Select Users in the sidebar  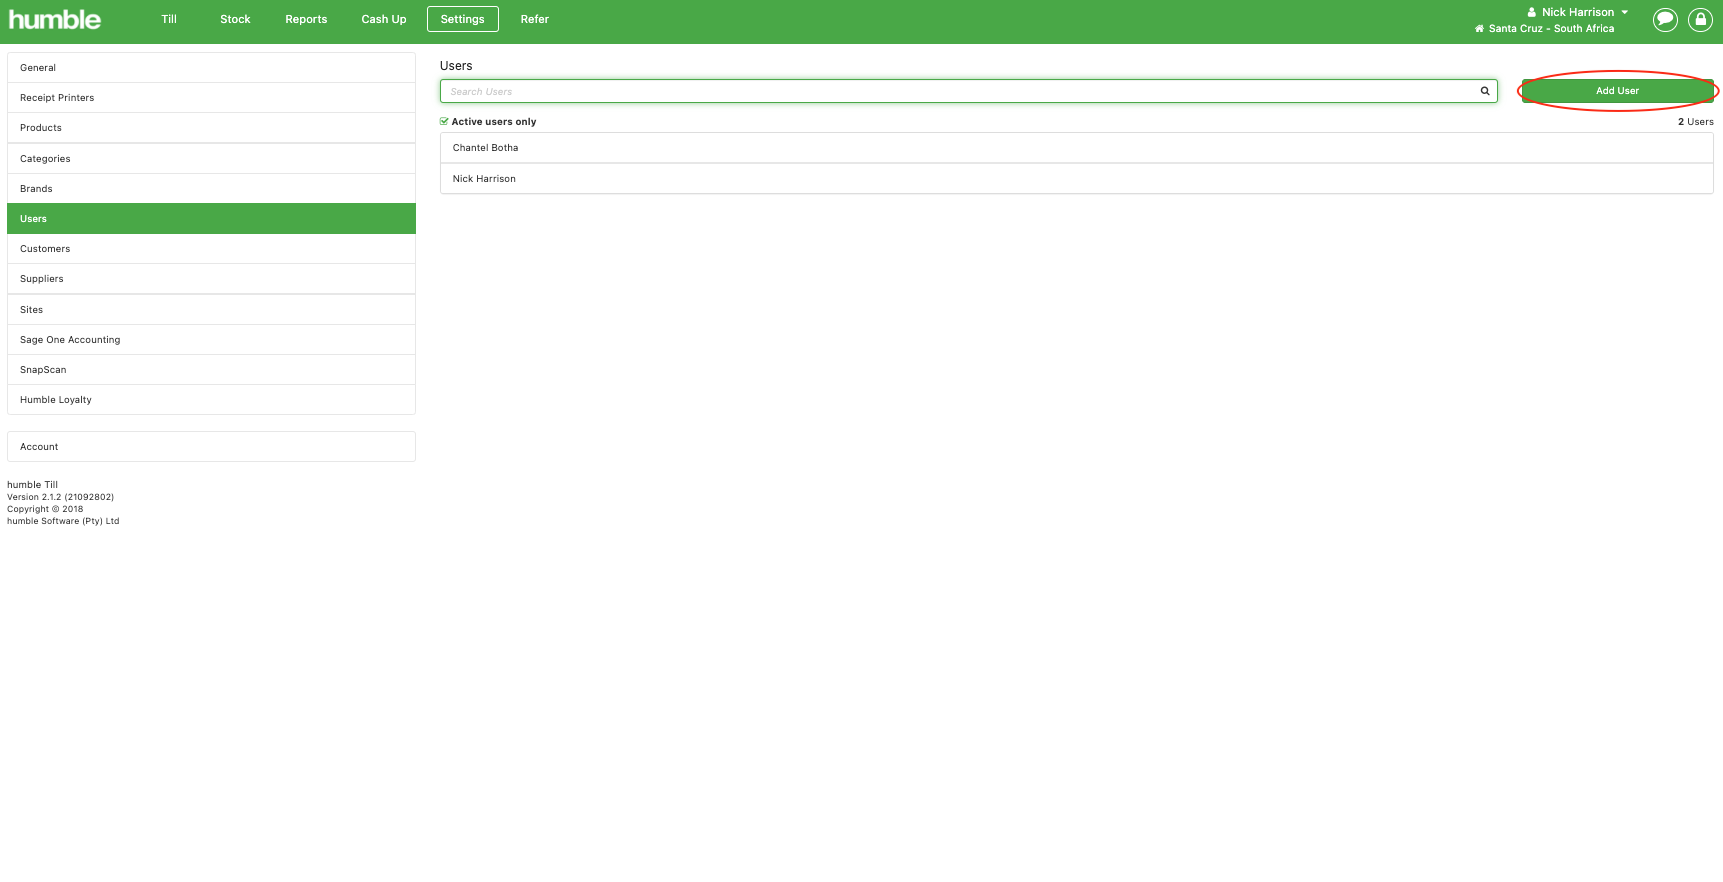click(x=211, y=219)
